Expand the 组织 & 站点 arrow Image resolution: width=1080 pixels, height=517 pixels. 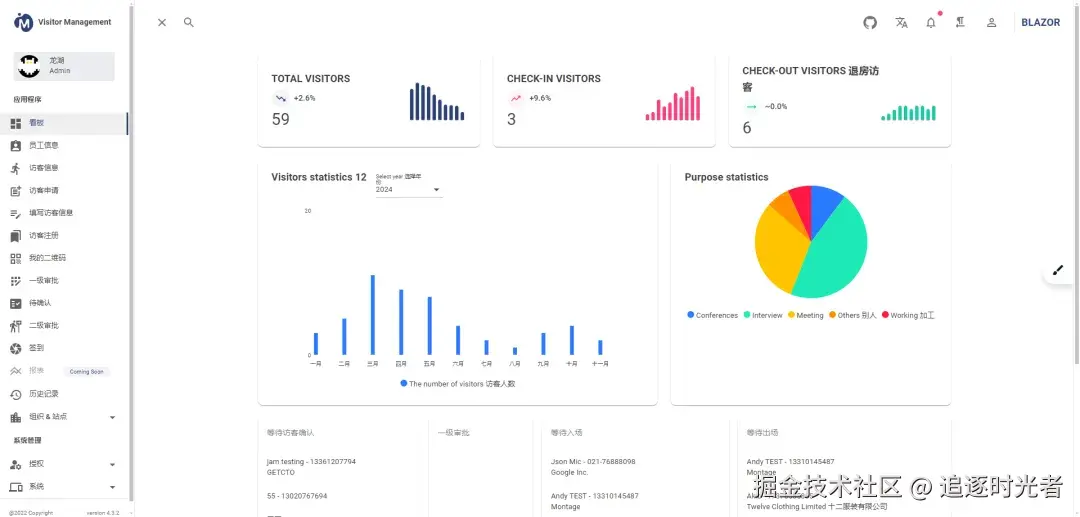coord(112,417)
